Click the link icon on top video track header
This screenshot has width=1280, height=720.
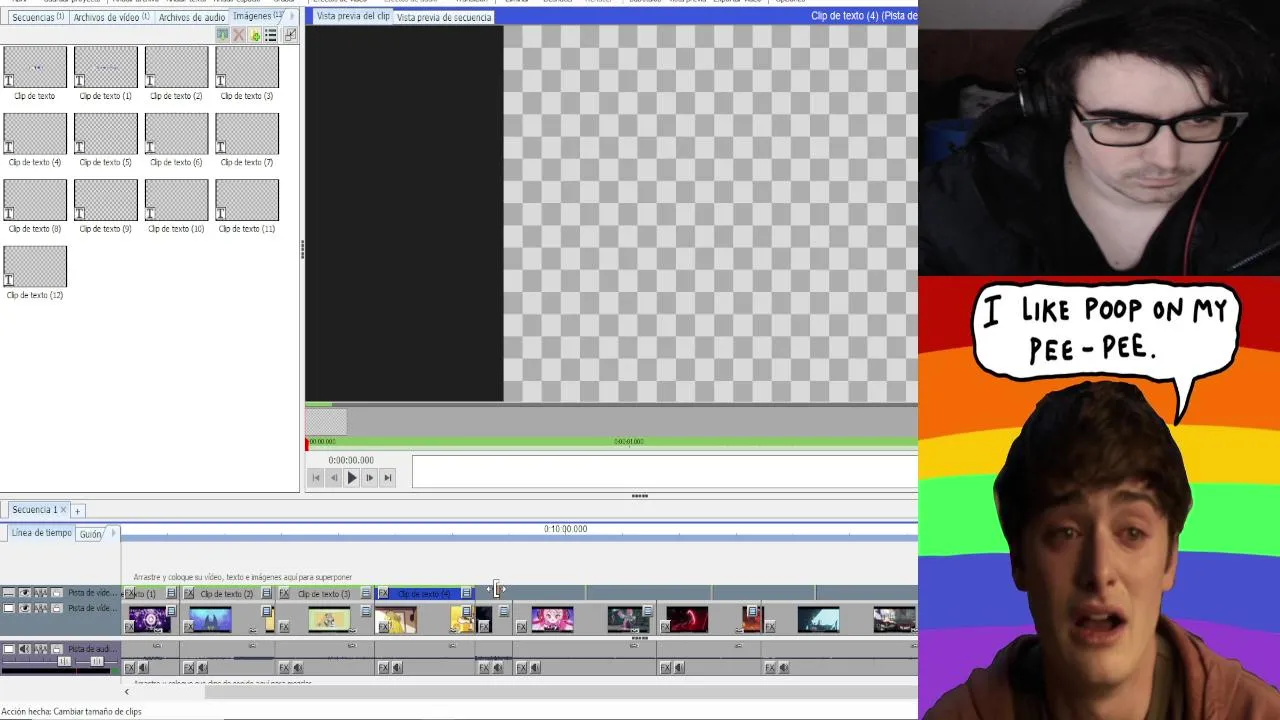click(x=57, y=593)
